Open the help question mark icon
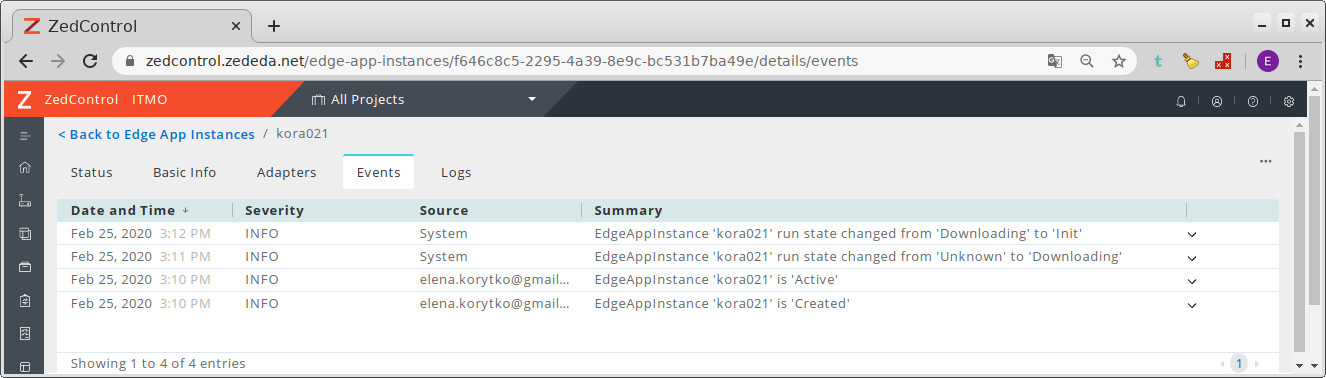This screenshot has width=1326, height=378. [x=1253, y=101]
